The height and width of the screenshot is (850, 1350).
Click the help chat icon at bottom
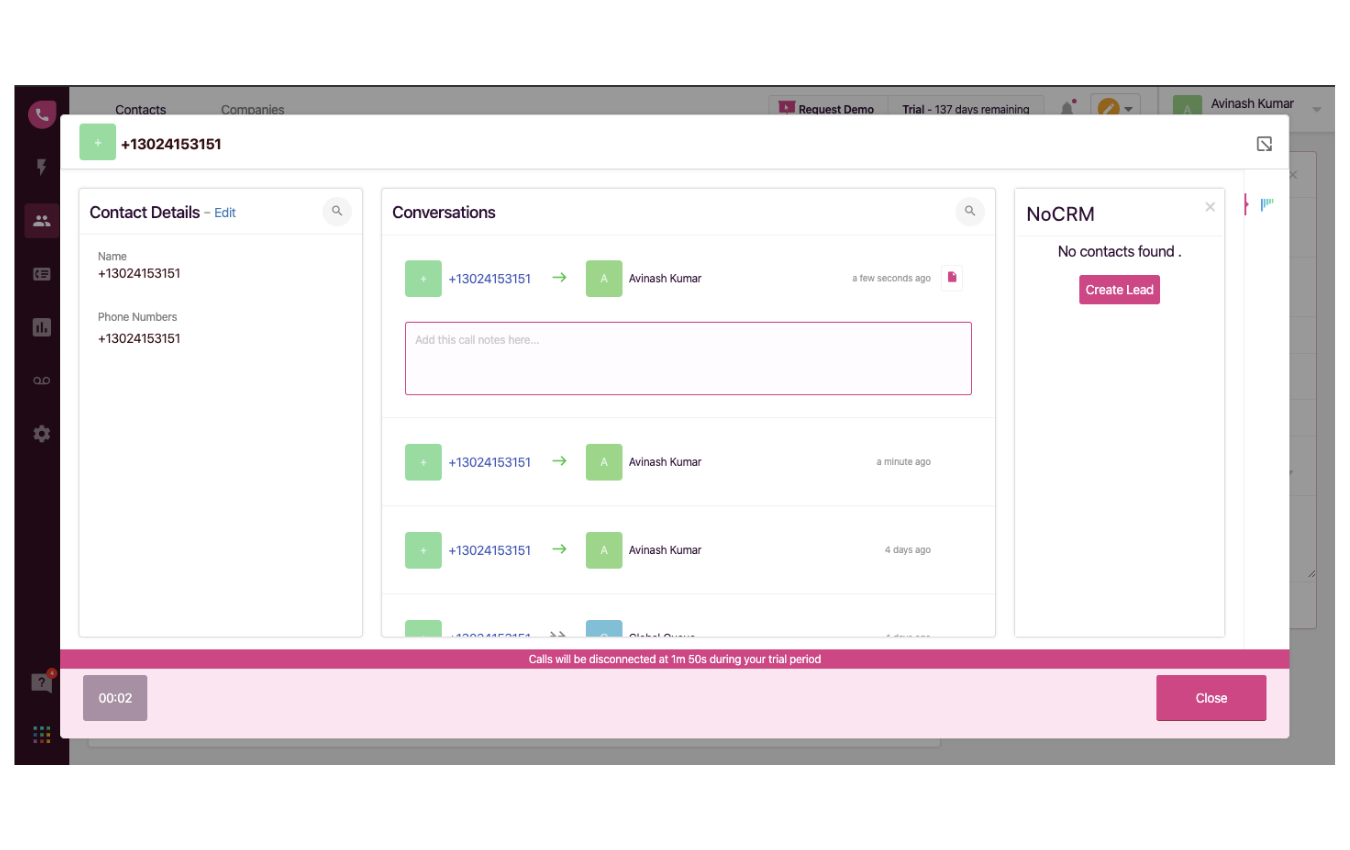[x=41, y=682]
